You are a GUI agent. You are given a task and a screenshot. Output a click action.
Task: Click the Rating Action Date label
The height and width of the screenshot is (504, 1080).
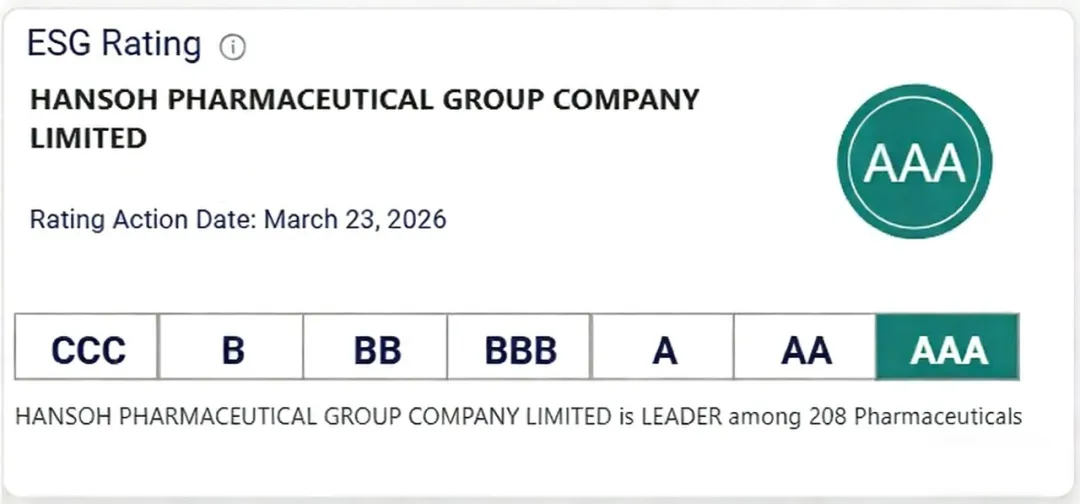[x=143, y=219]
